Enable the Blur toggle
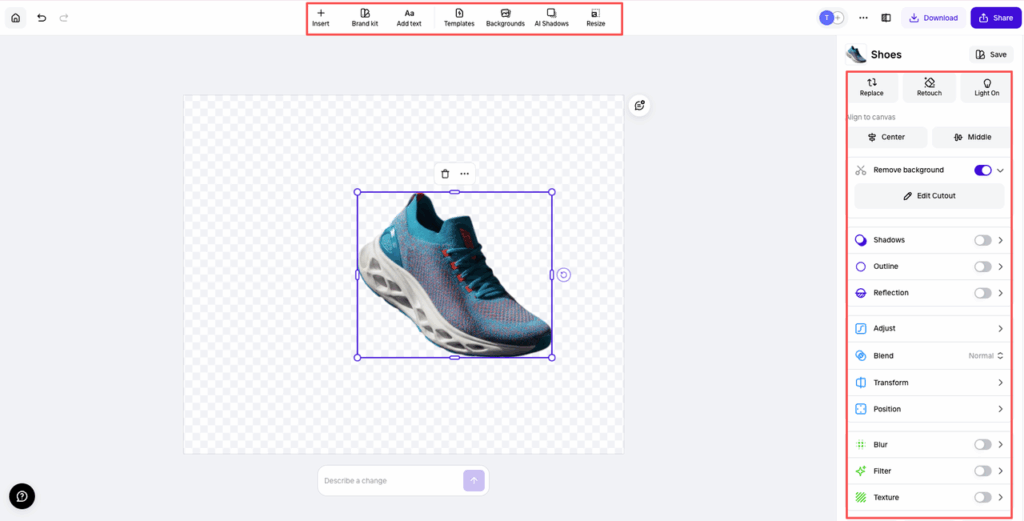 click(983, 445)
